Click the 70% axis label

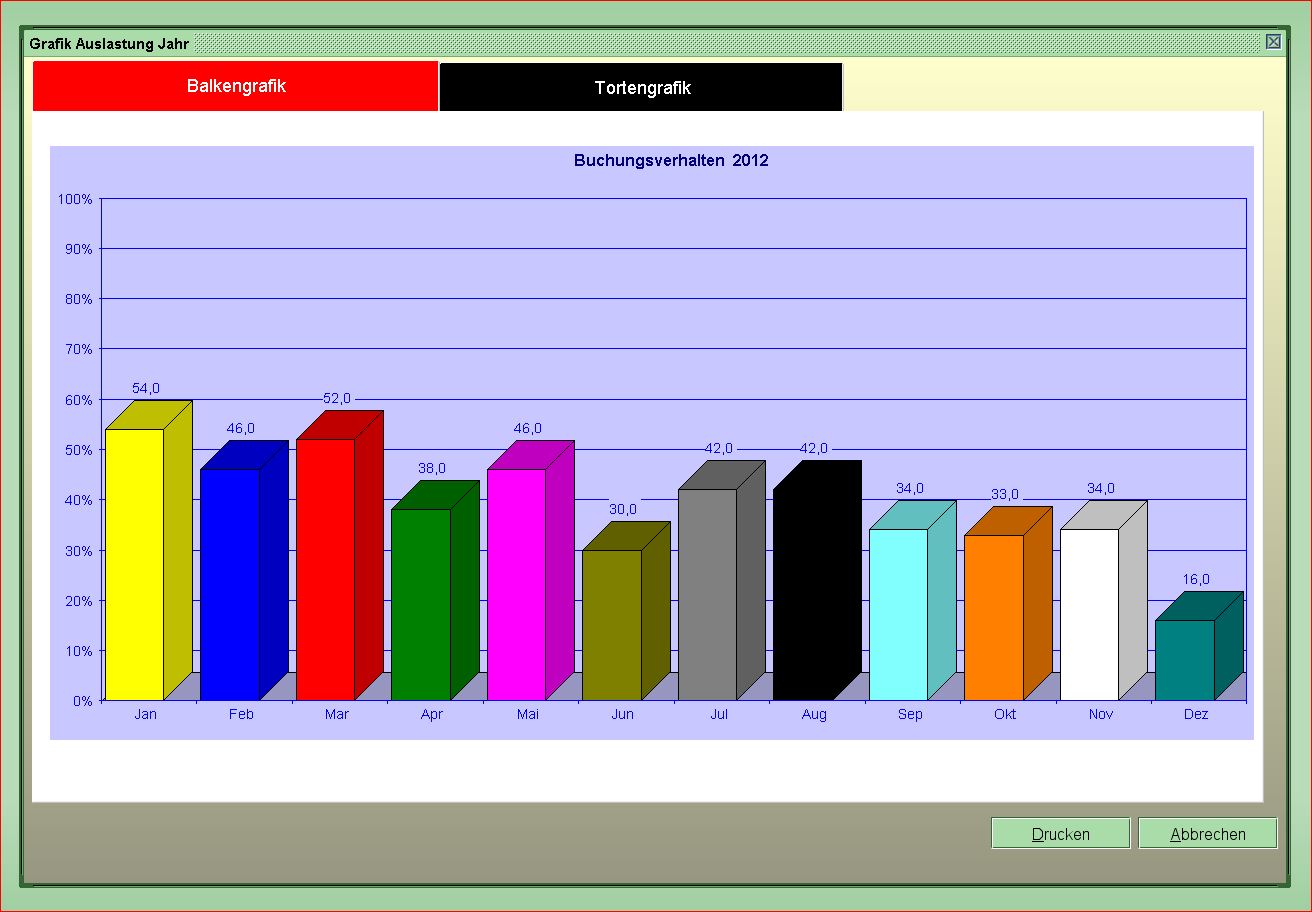78,349
